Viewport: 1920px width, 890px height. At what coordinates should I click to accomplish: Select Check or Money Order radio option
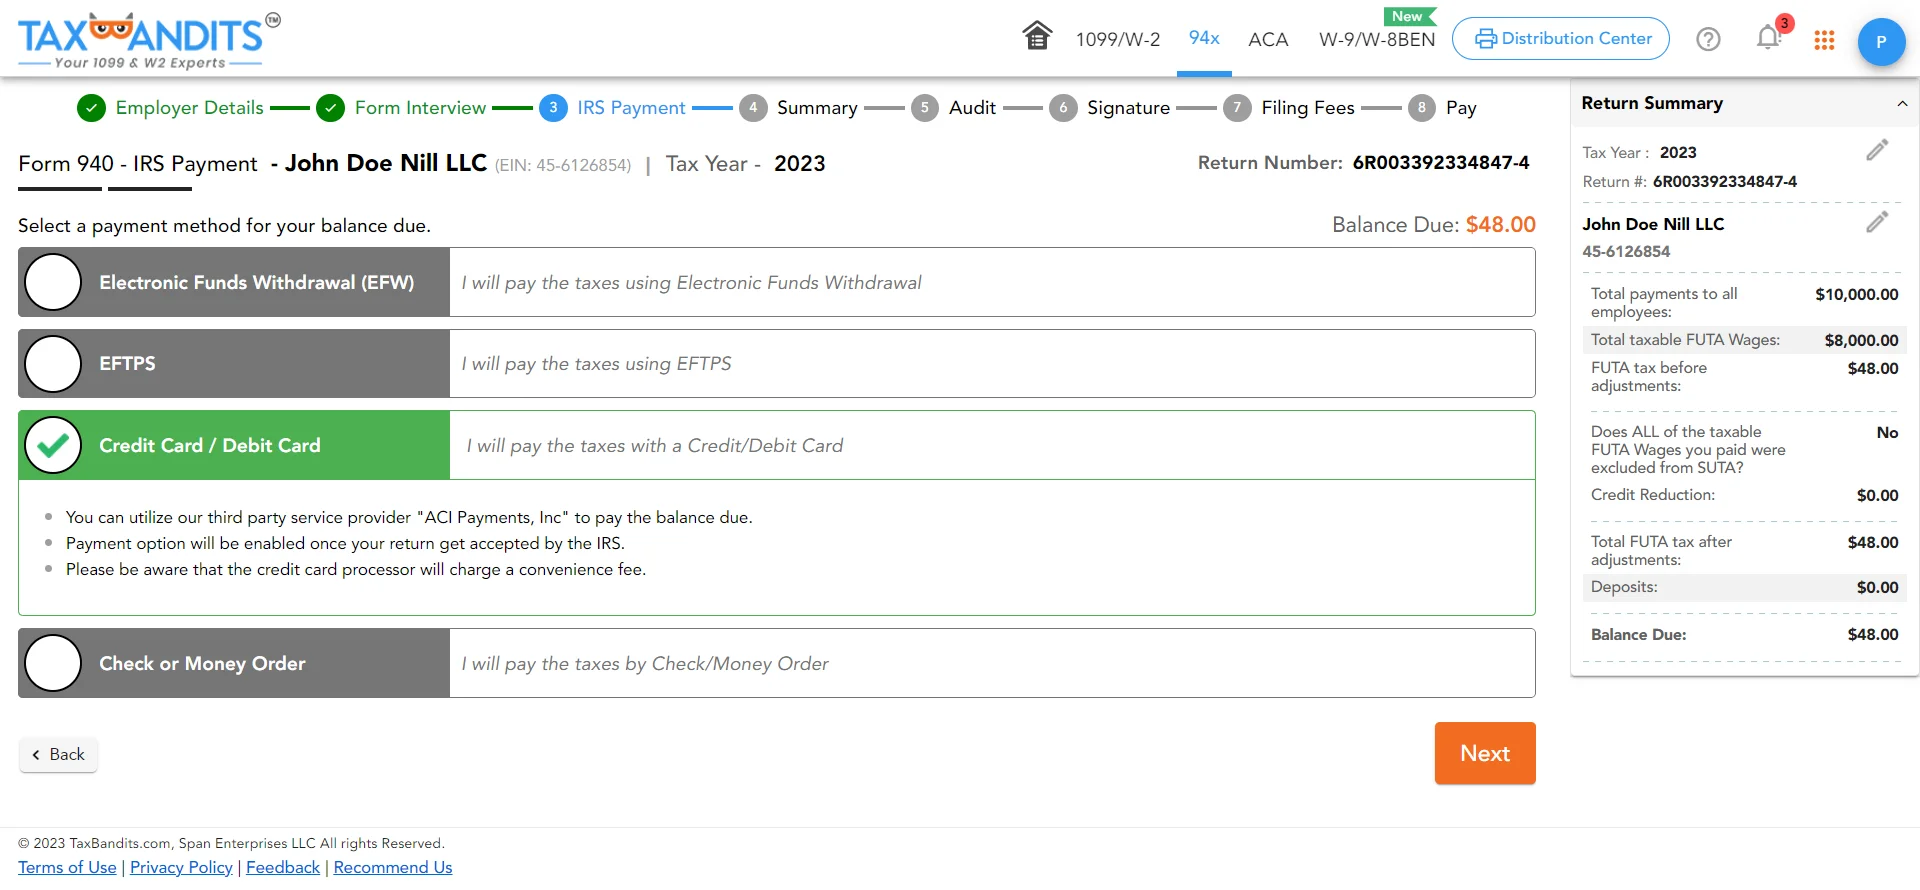(53, 663)
